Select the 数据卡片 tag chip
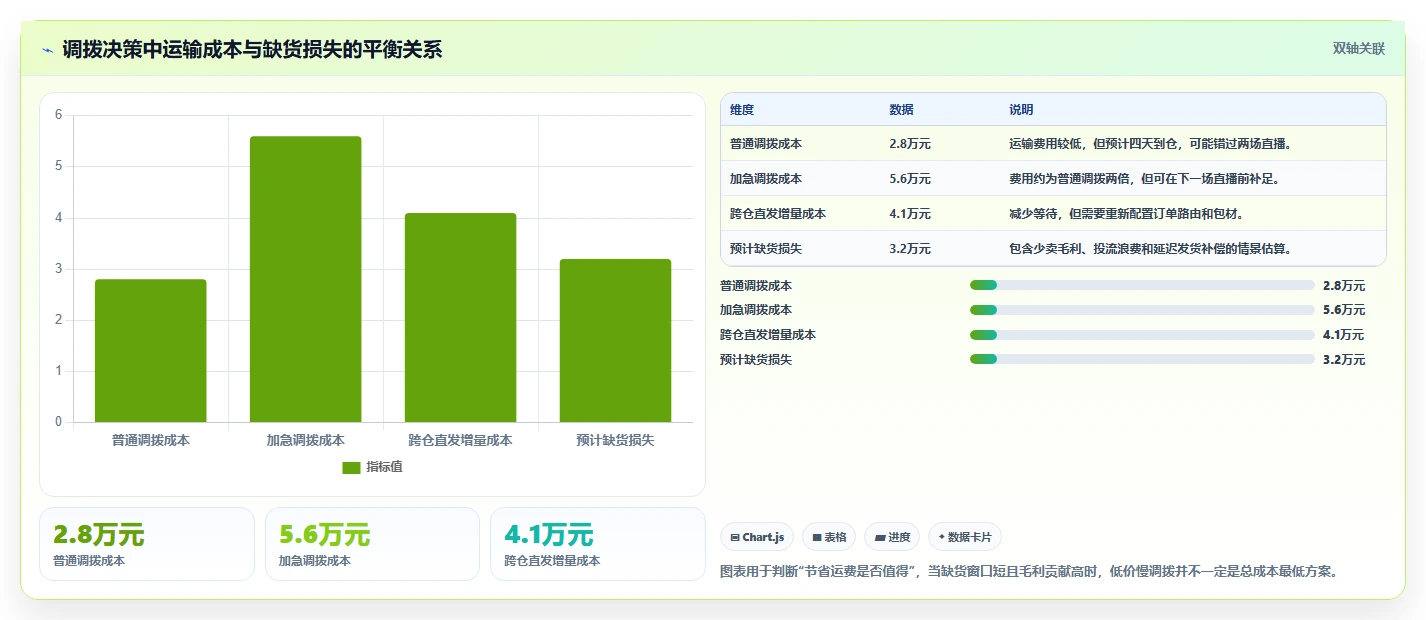The height and width of the screenshot is (620, 1426). click(965, 537)
